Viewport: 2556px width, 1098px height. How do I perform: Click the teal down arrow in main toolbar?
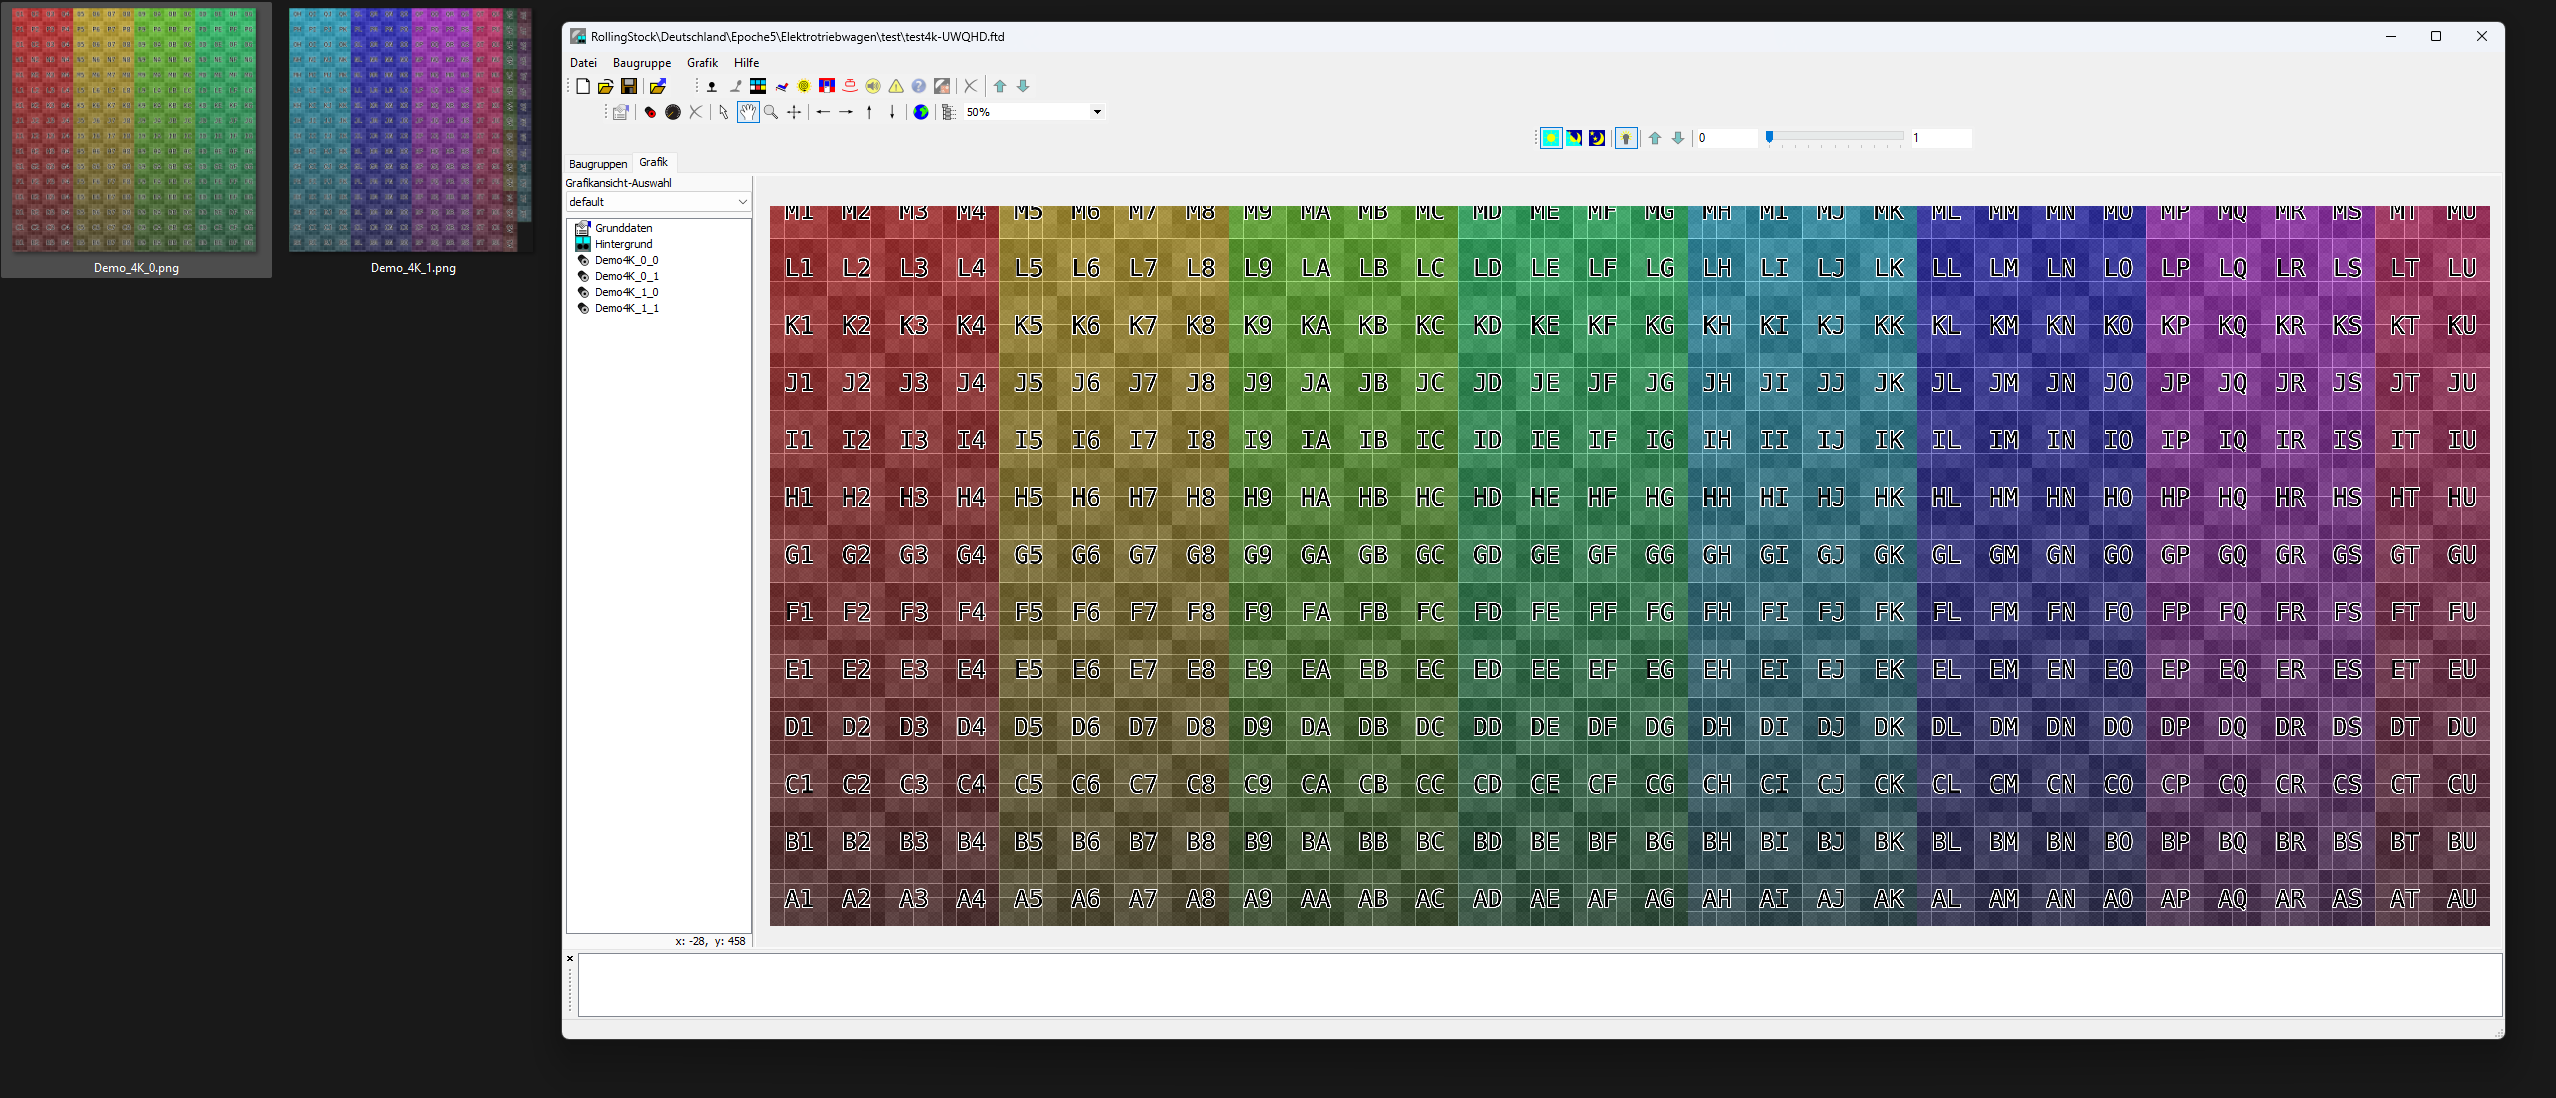click(1023, 86)
